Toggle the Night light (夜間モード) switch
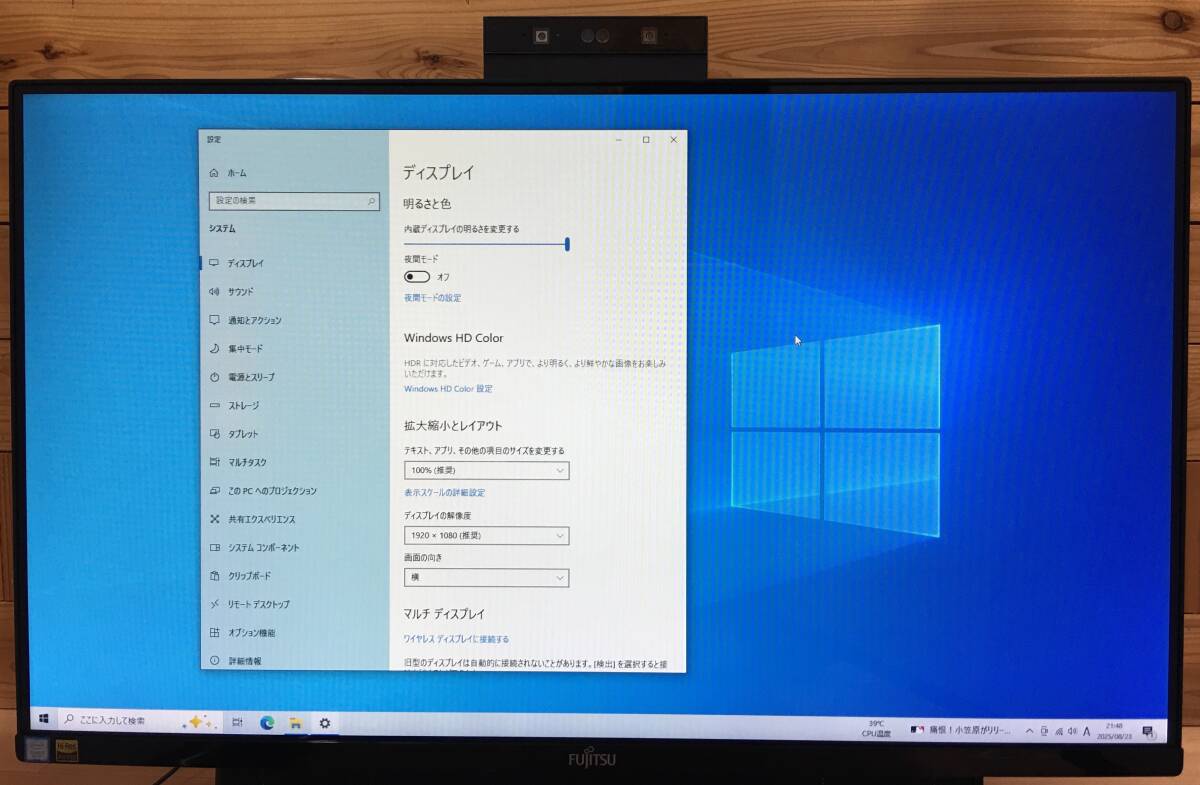The image size is (1200, 785). tap(417, 277)
